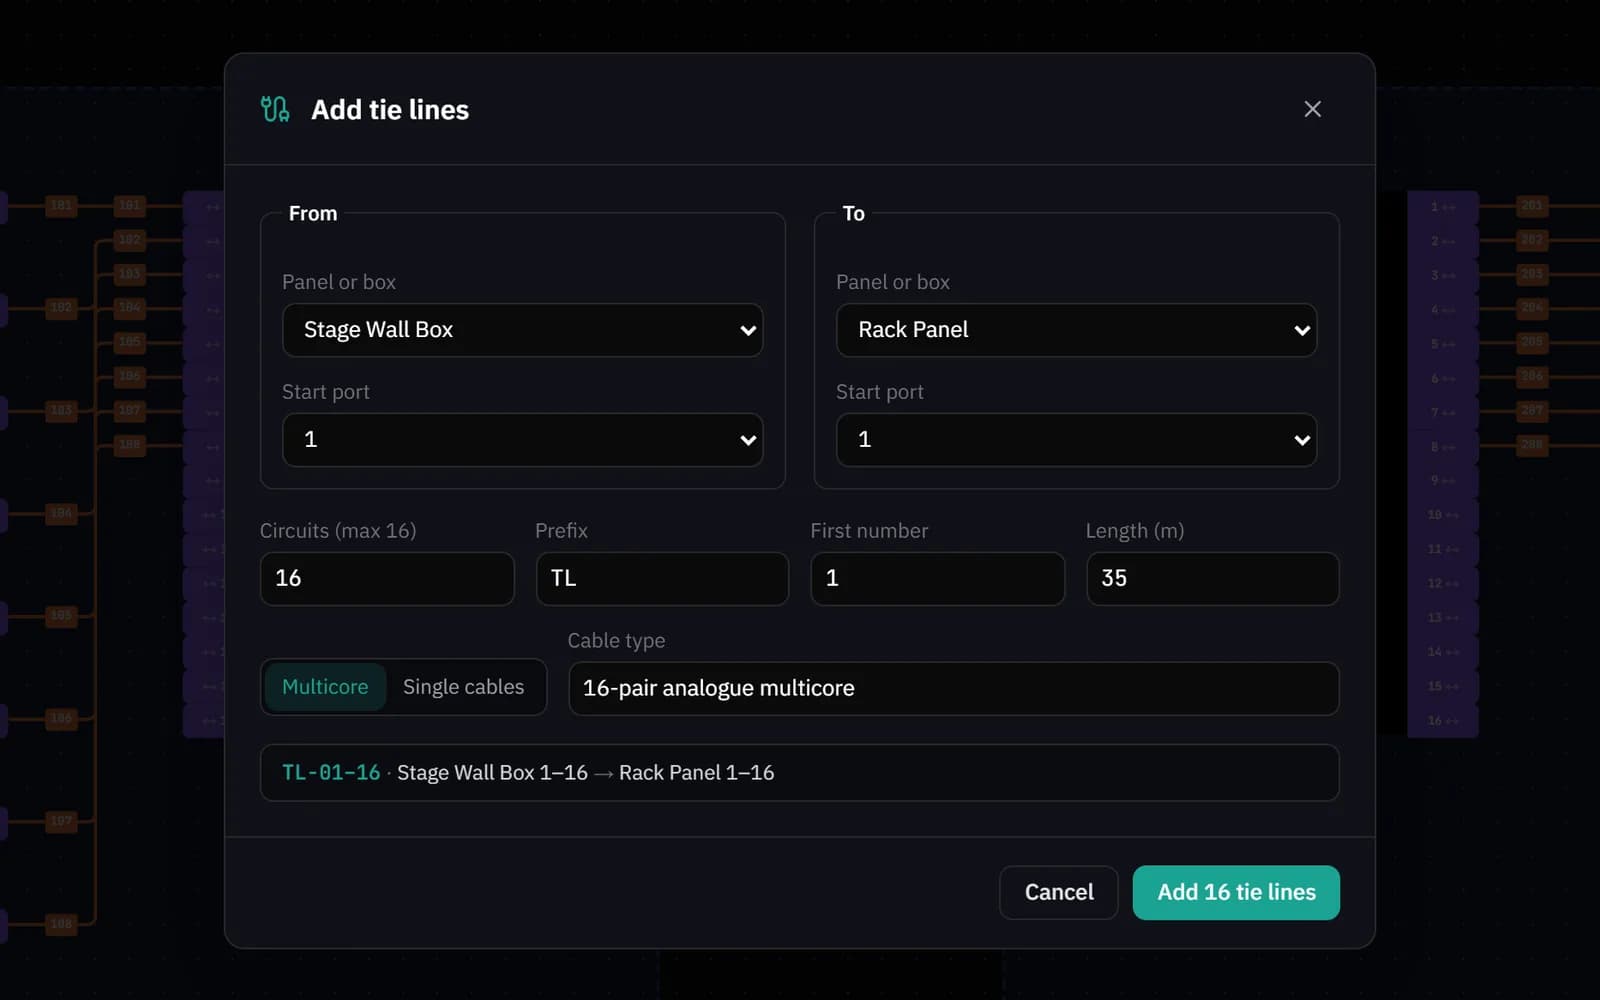Click the 'Add tie lines' dialog title
The image size is (1600, 1000).
click(x=390, y=109)
